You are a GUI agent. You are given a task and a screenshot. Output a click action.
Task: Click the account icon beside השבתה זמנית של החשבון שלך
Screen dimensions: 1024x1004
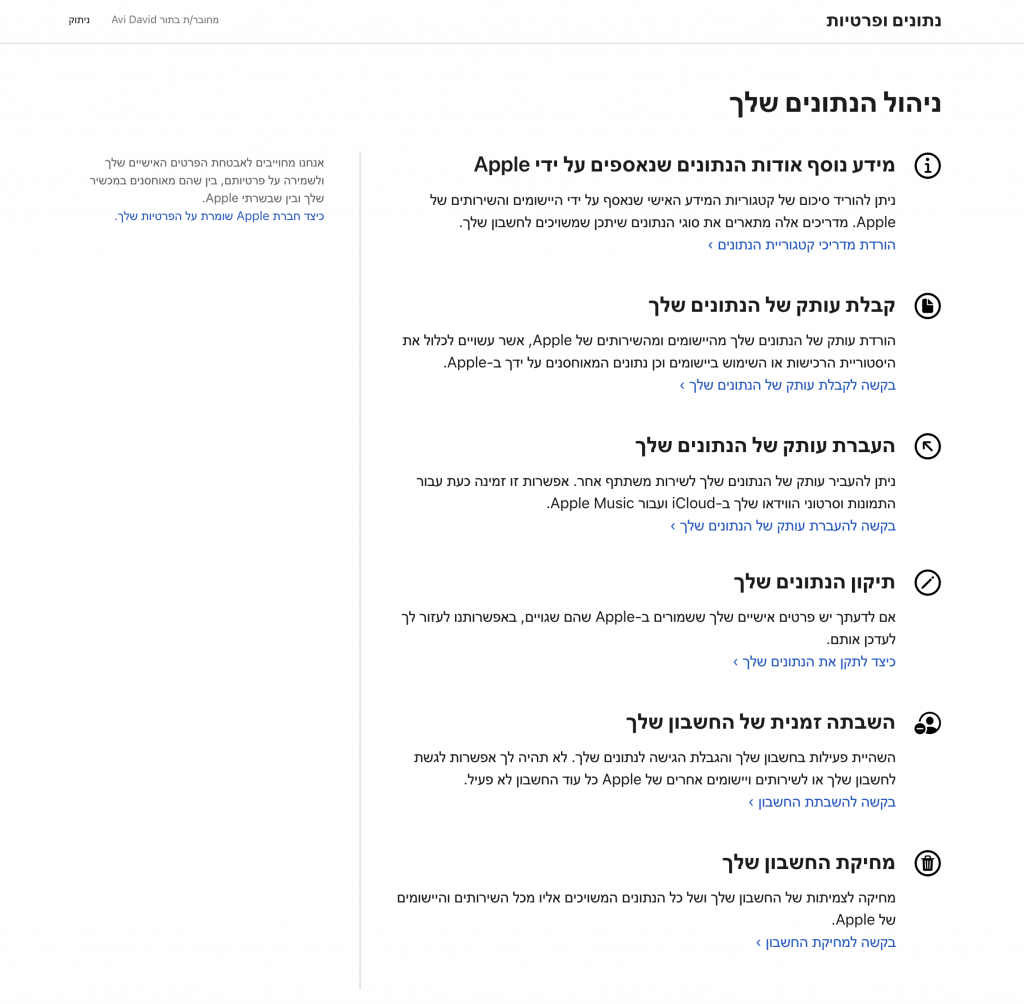tap(927, 723)
